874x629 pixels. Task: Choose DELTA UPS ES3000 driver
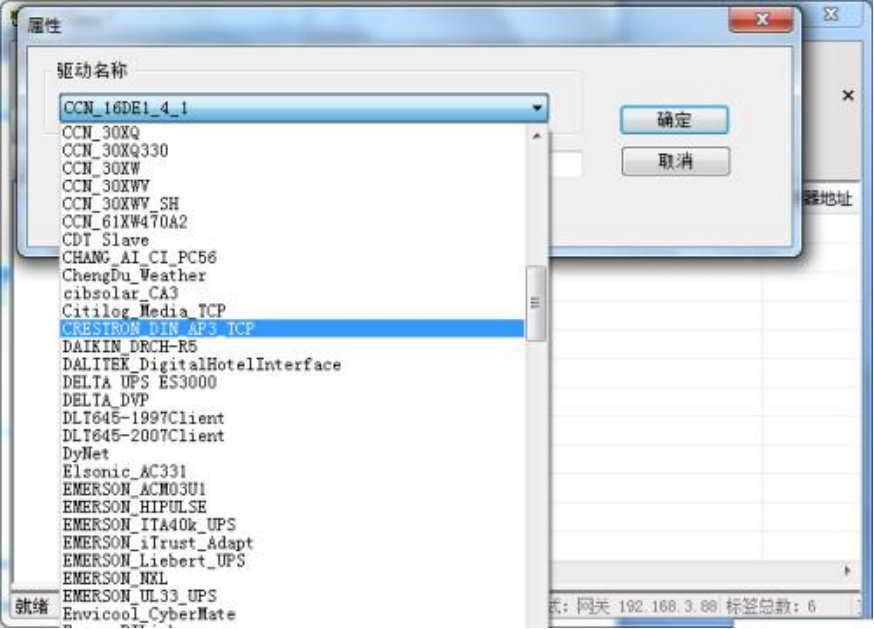pyautogui.click(x=292, y=383)
